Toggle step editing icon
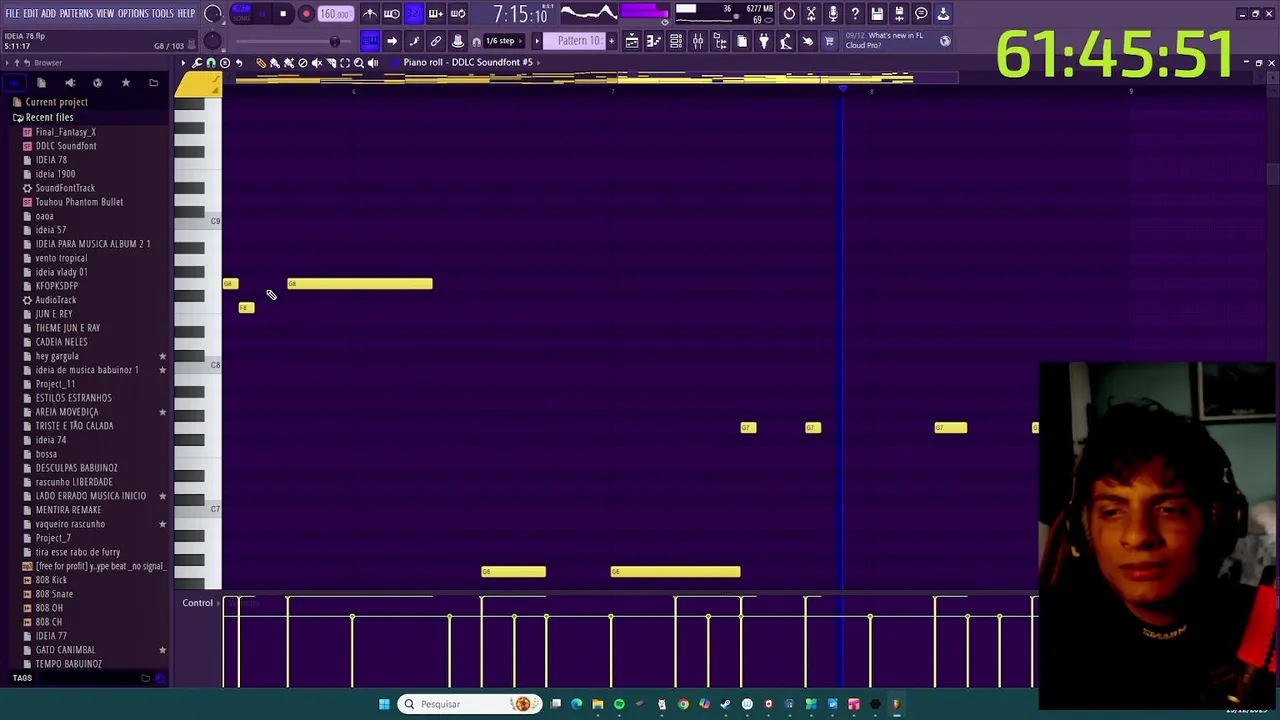The image size is (1280, 720). click(414, 41)
